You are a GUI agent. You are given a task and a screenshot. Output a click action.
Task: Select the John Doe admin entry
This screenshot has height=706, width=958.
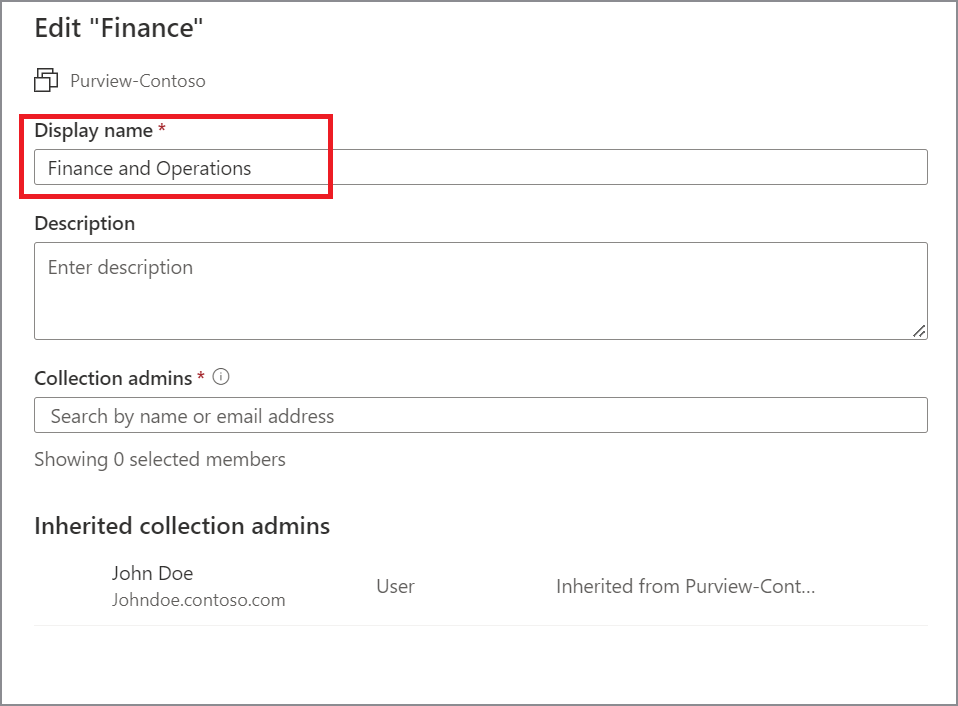(152, 573)
